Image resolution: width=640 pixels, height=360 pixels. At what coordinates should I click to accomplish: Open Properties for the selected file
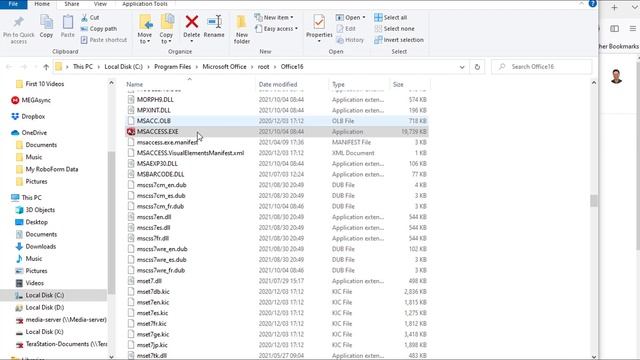[x=319, y=28]
